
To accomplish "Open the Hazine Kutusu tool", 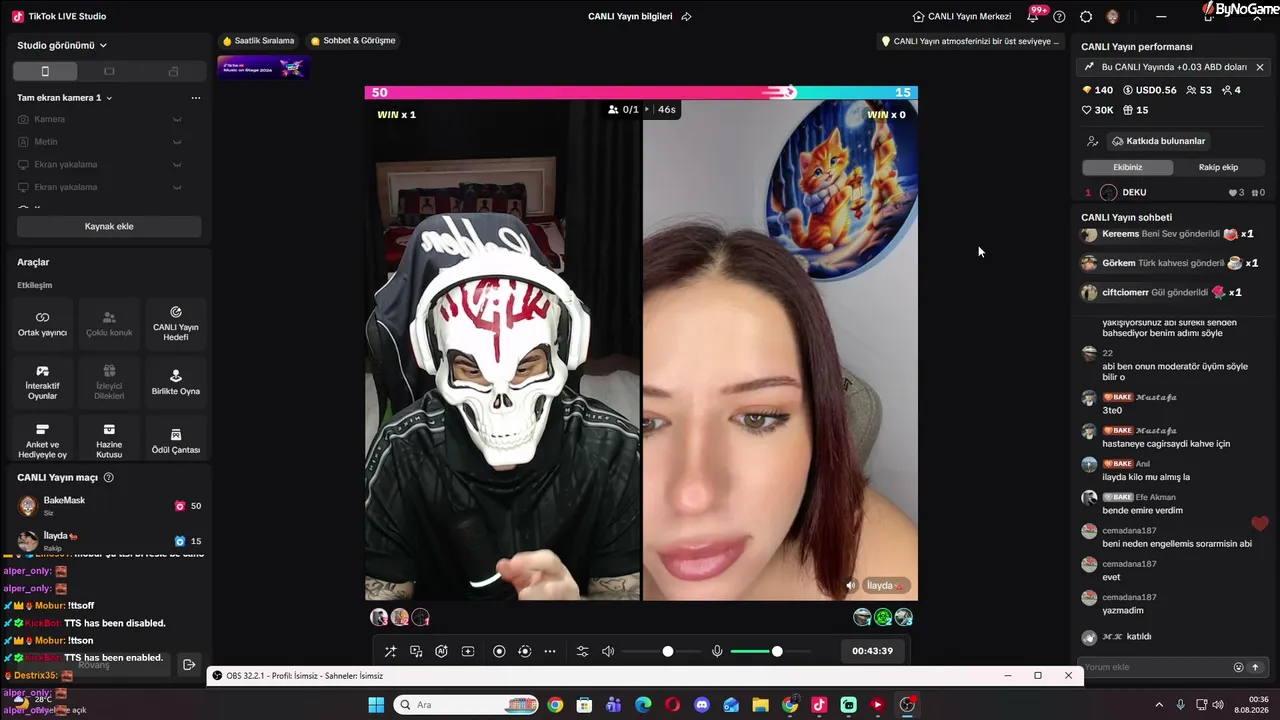I will pyautogui.click(x=109, y=440).
